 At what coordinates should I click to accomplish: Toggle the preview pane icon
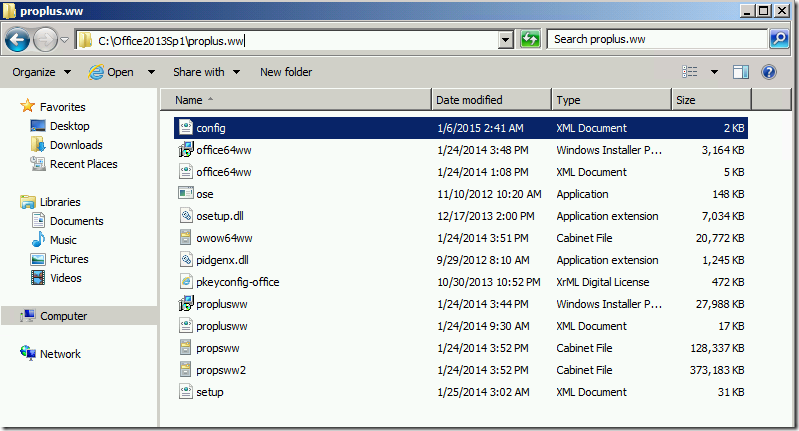coord(740,72)
